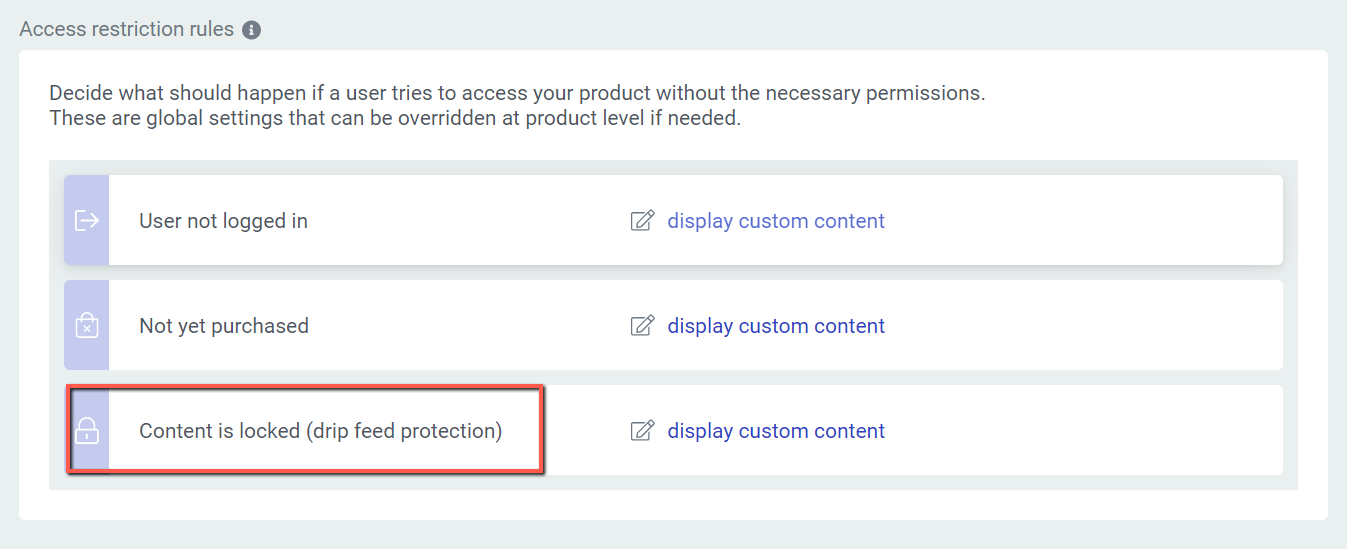
Task: Open display custom content for User not logged in
Action: tap(776, 221)
